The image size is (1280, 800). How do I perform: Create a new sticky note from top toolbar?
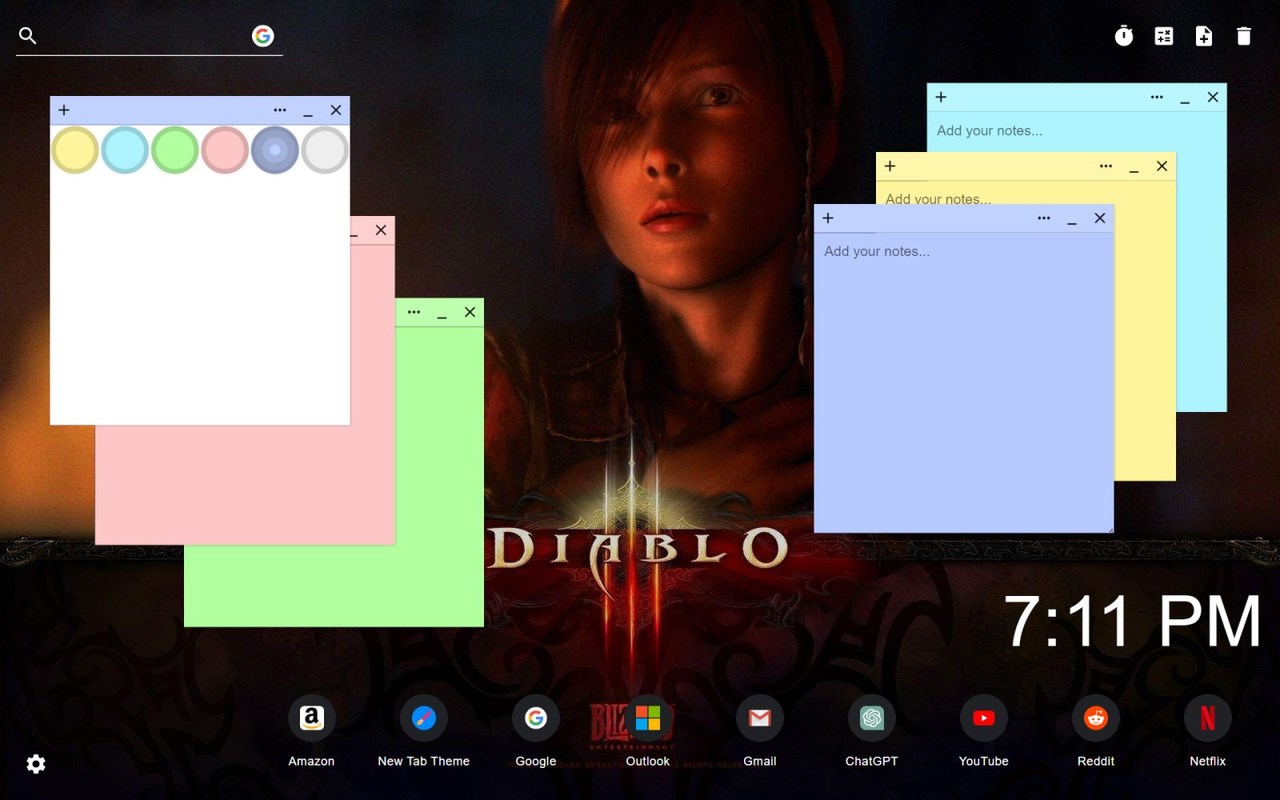click(x=1204, y=36)
